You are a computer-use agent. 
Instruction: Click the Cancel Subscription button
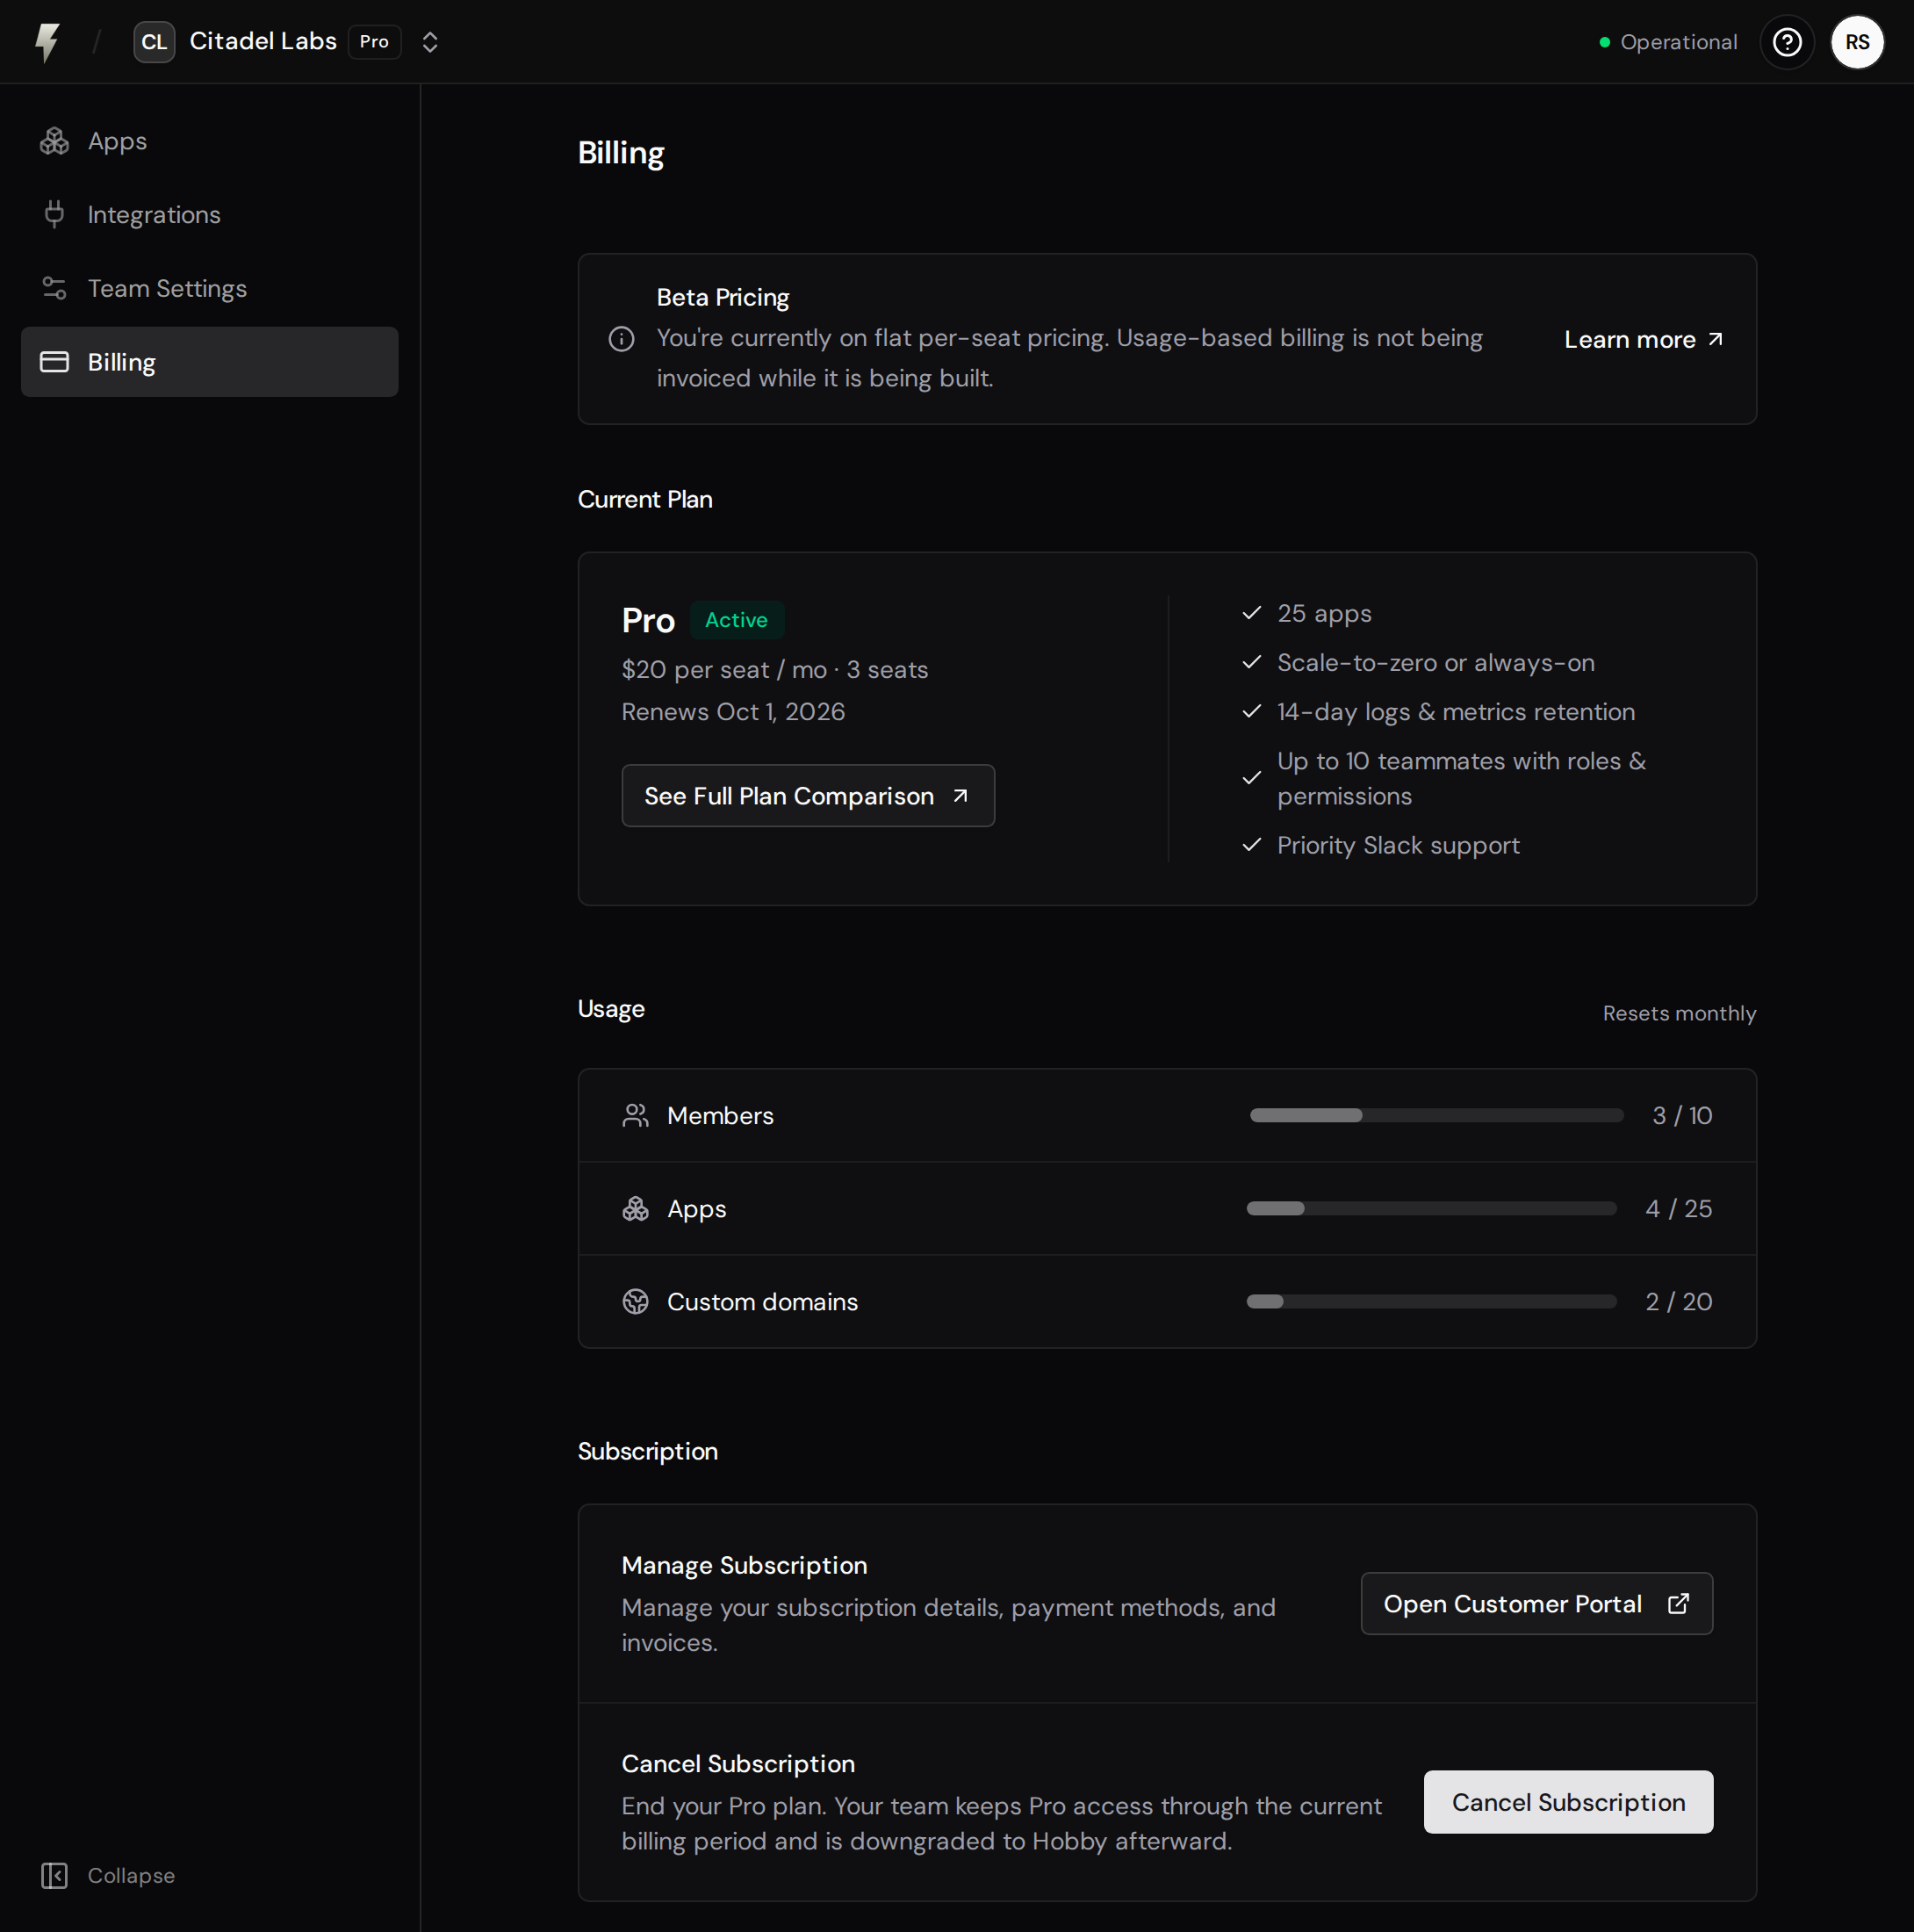[1568, 1802]
